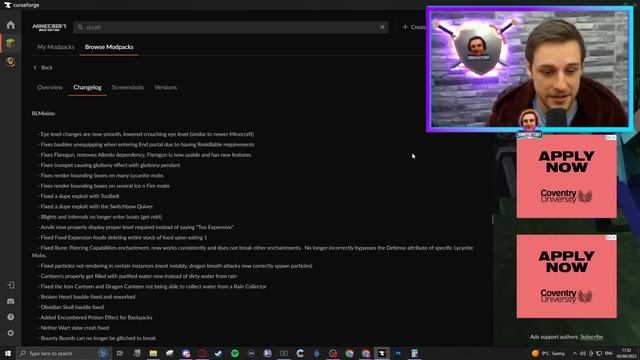
Task: Select the Browse Modpacks tab
Action: click(109, 47)
